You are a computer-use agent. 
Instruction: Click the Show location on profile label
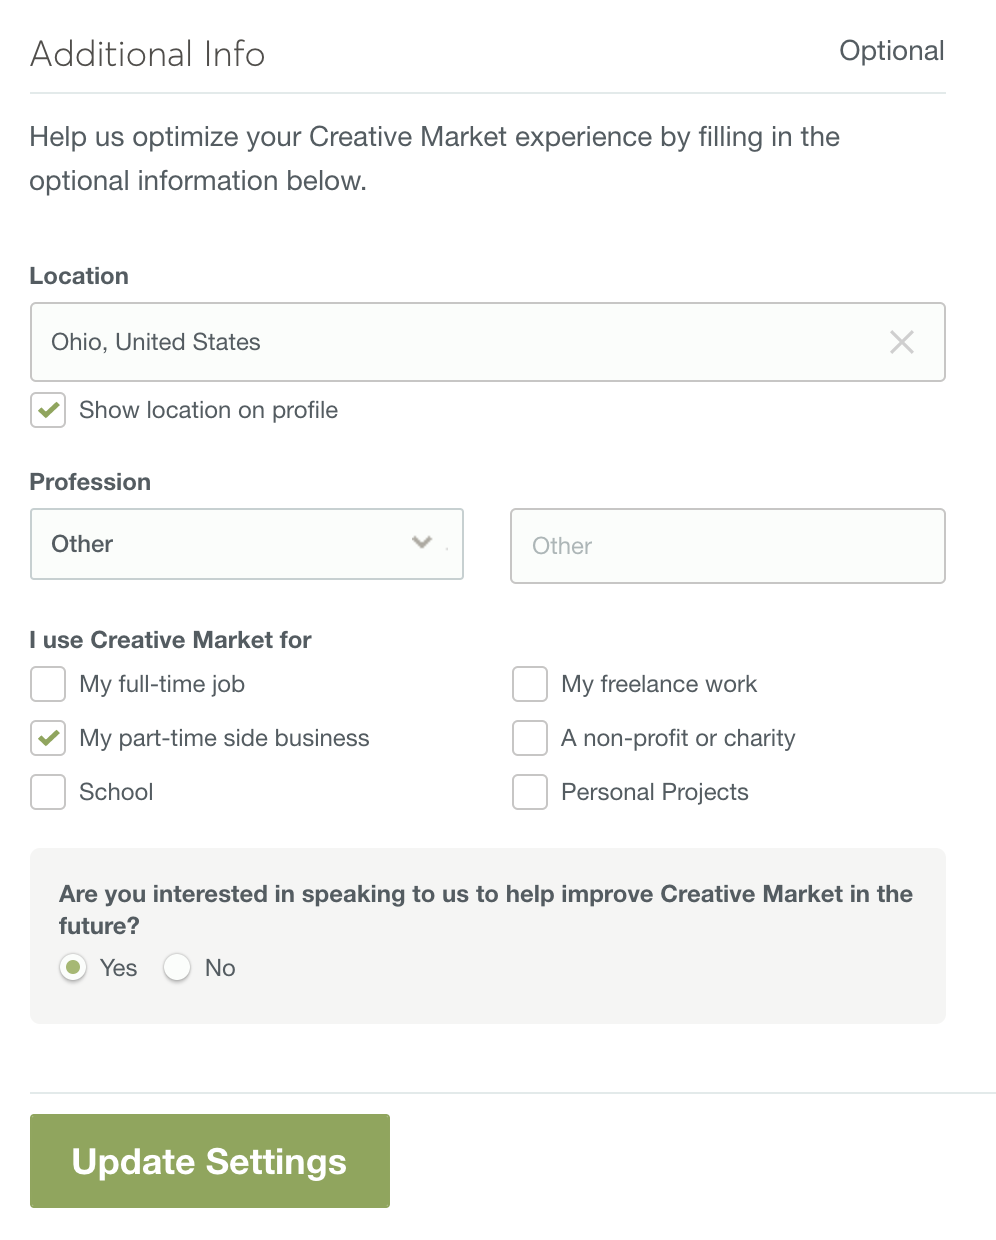point(208,410)
